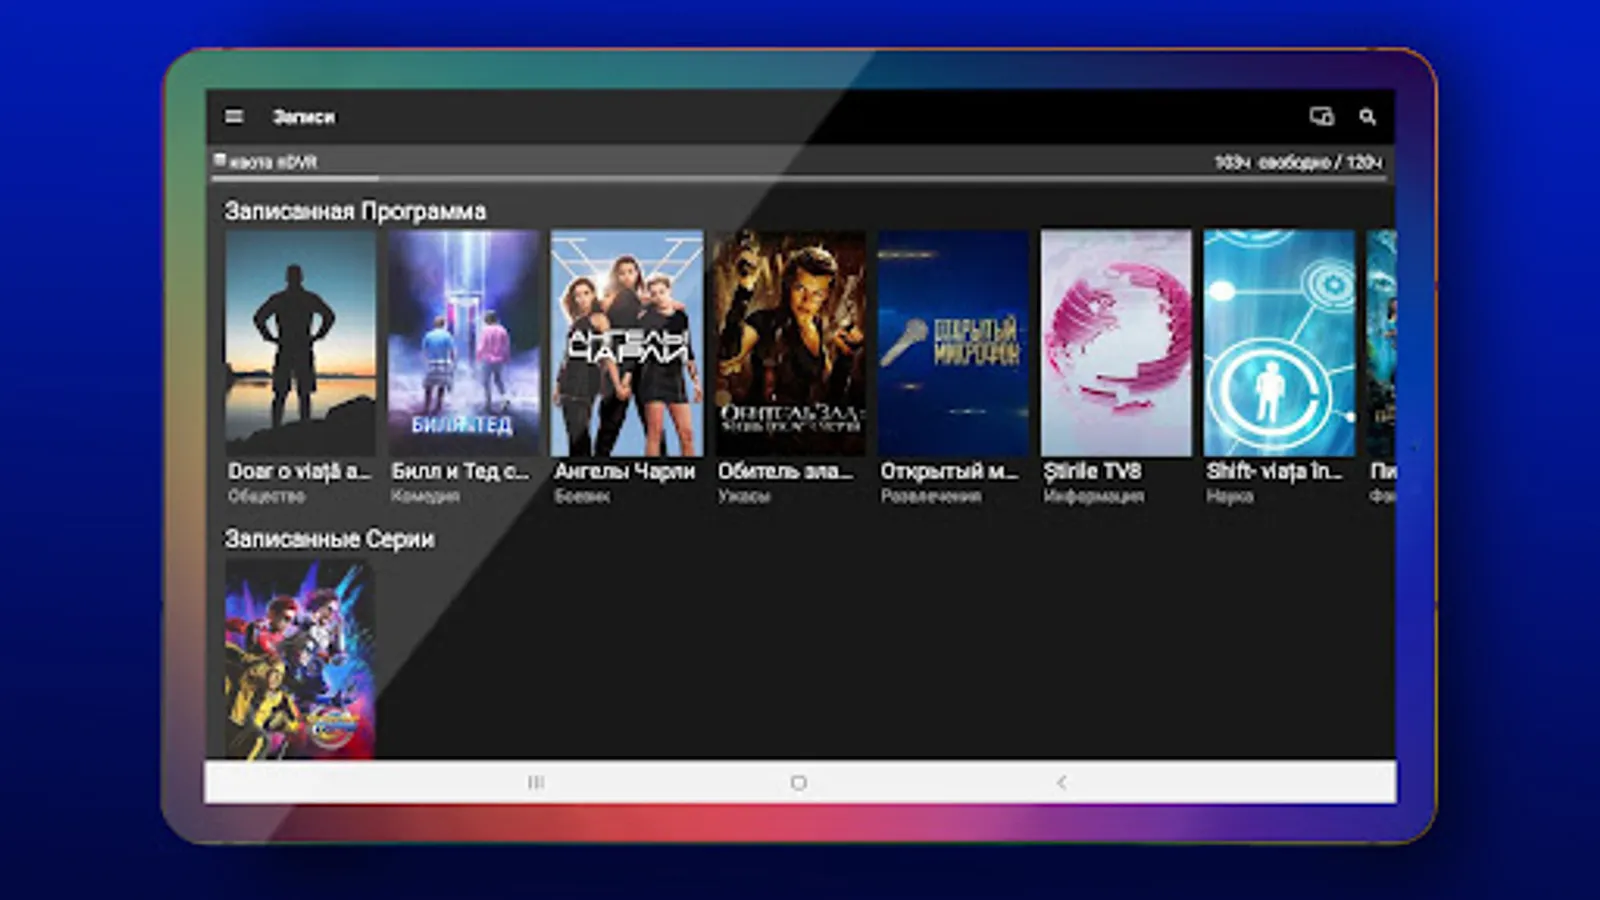The height and width of the screenshot is (900, 1600).
Task: Open the navigation drawer menu
Action: point(234,116)
